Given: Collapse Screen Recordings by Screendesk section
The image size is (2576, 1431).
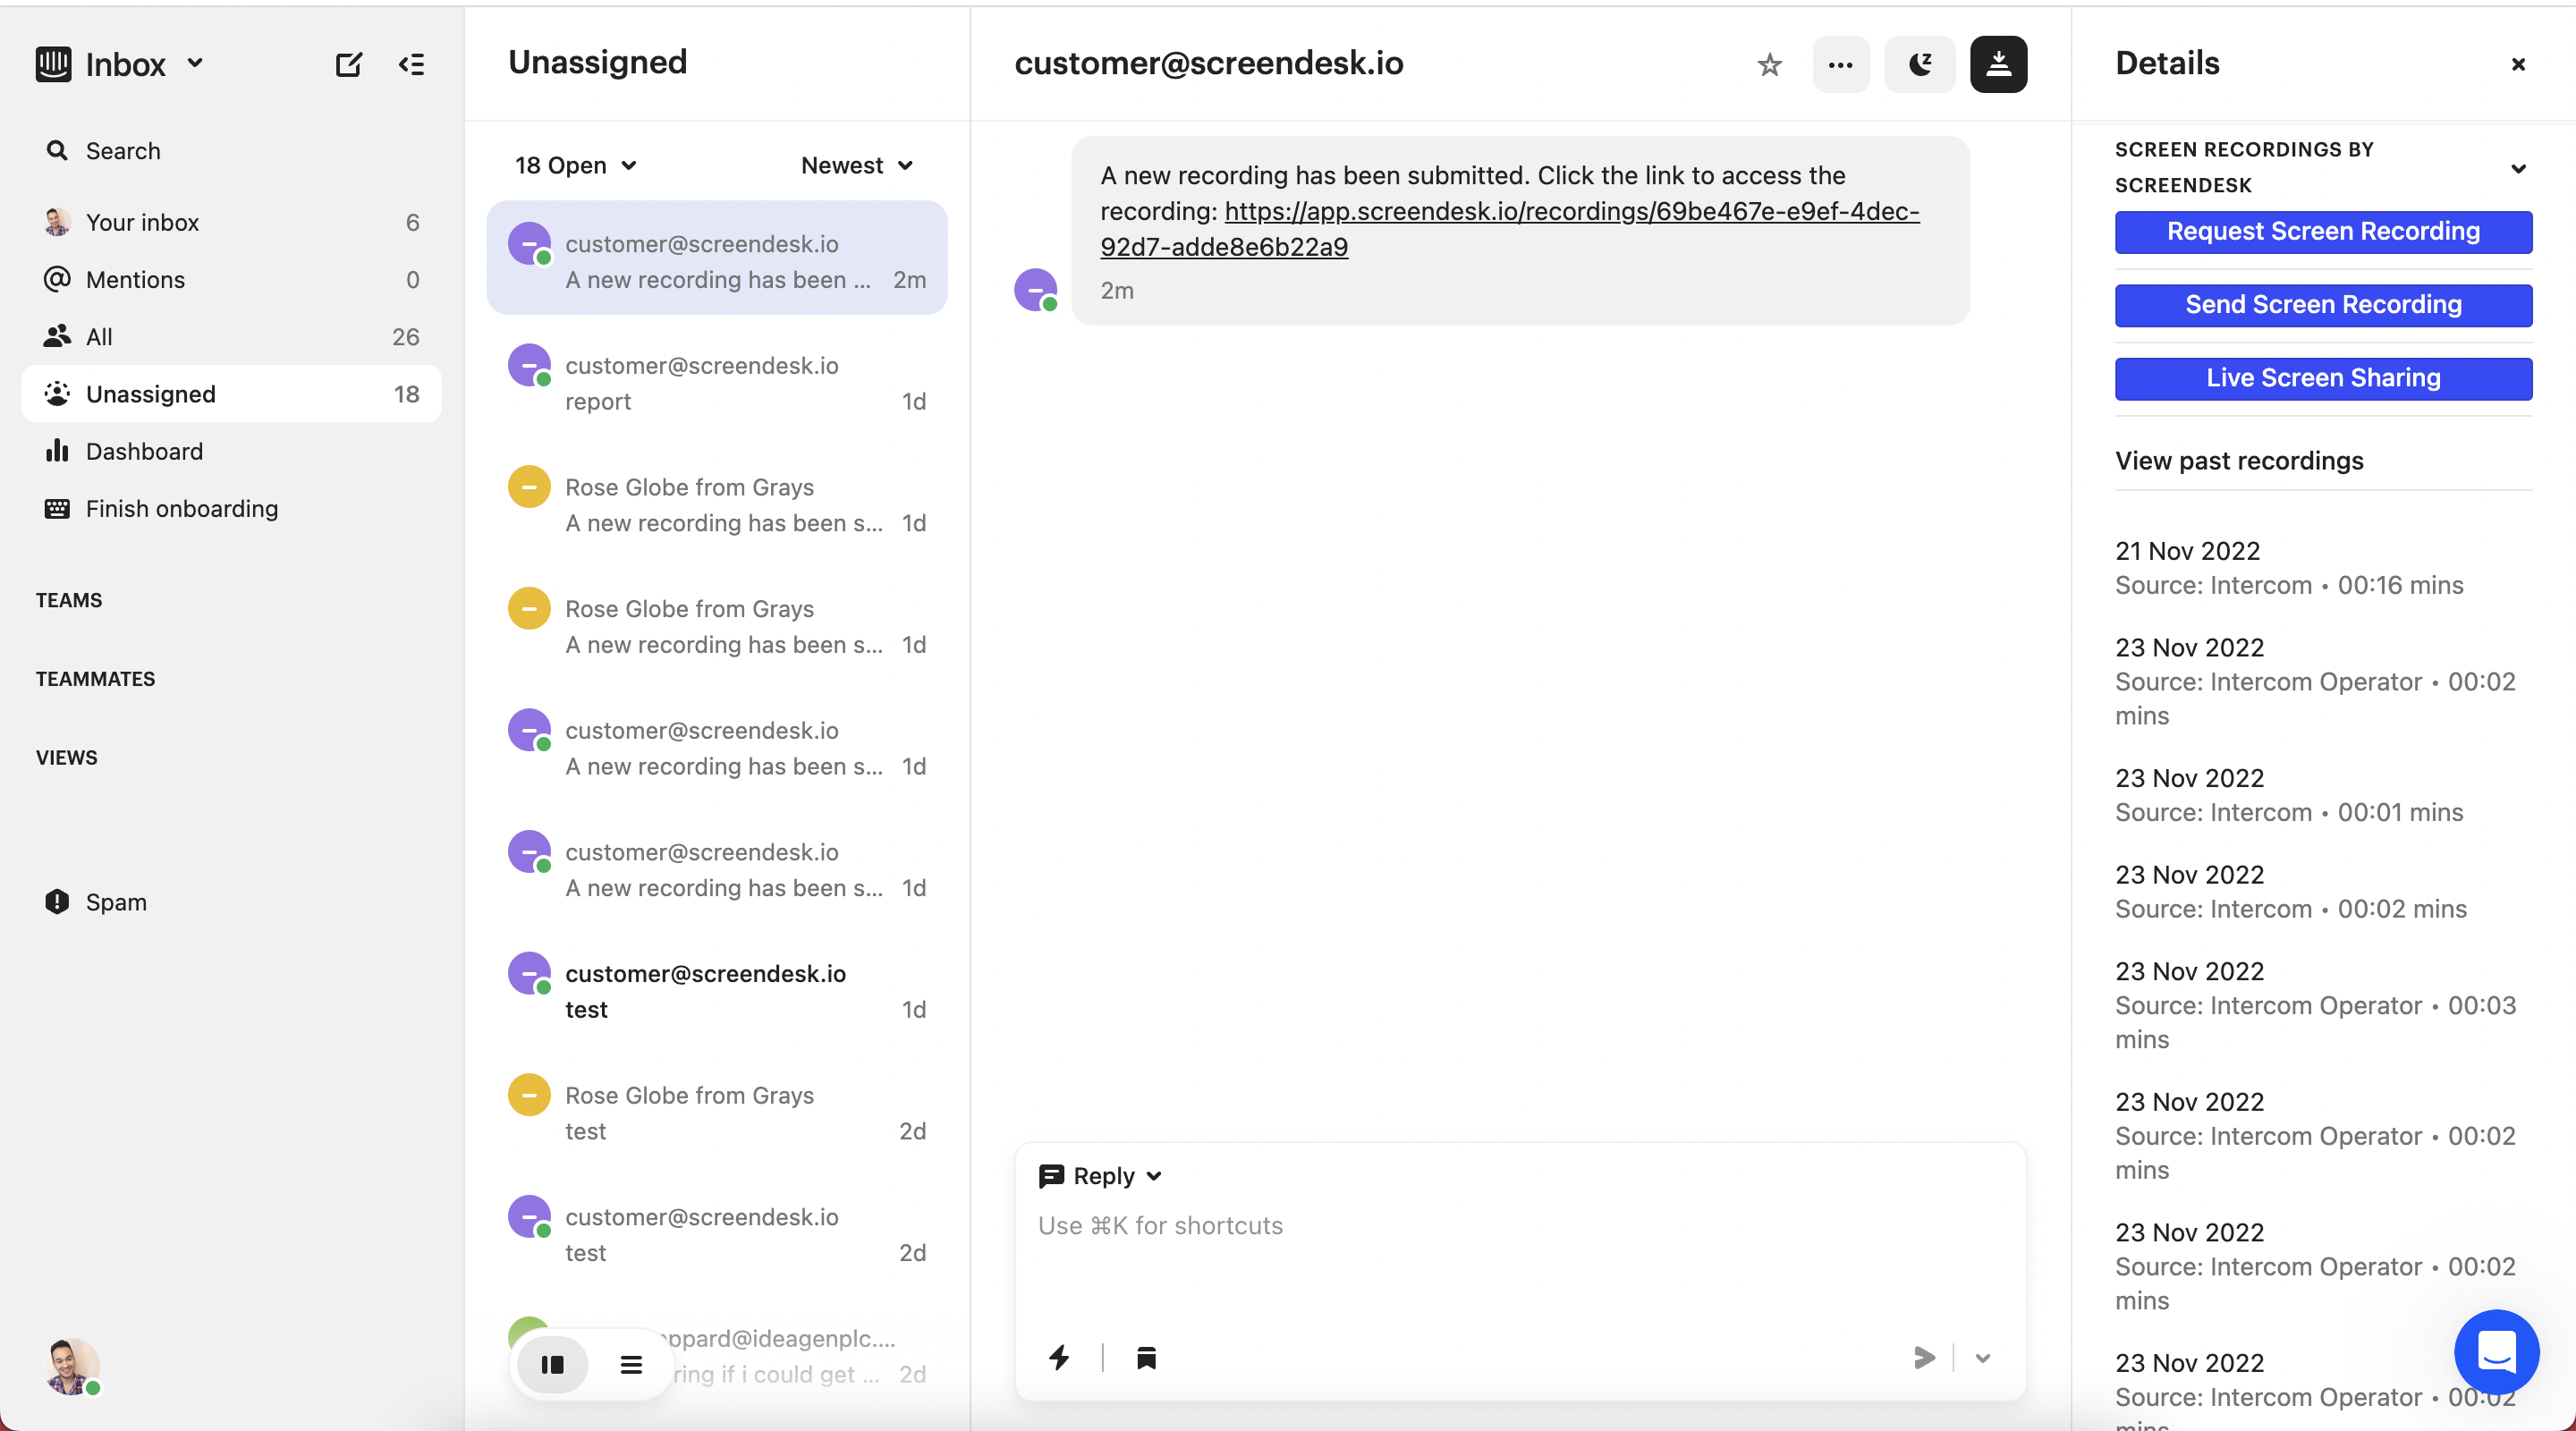Looking at the screenshot, I should point(2518,168).
